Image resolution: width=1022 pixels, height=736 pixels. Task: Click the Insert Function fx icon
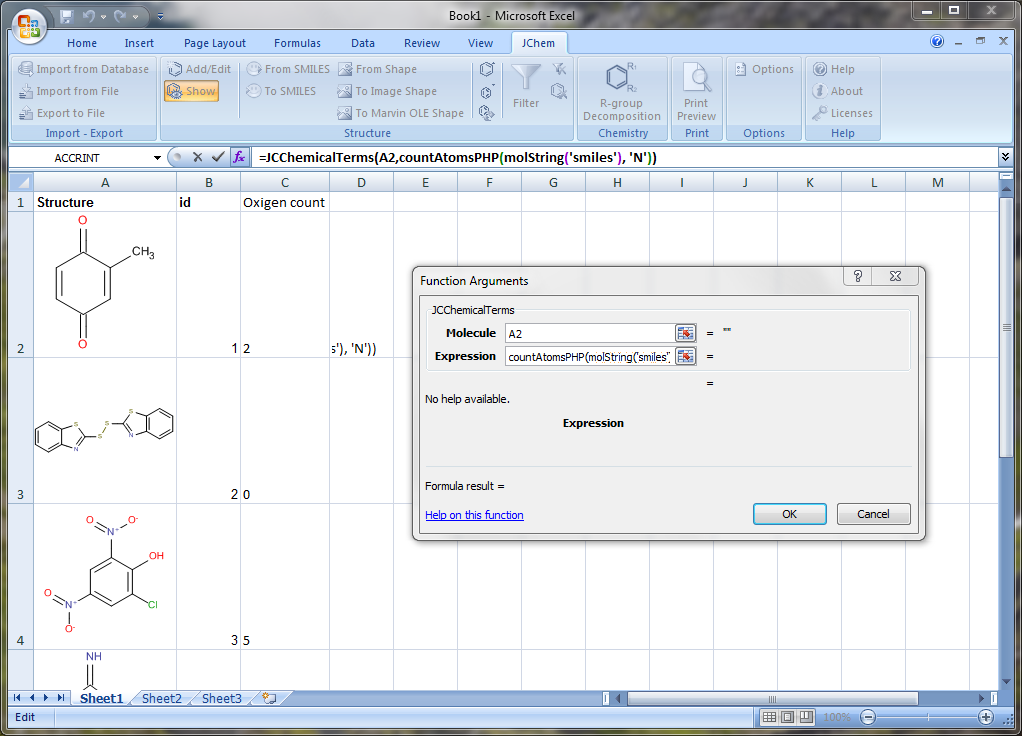(238, 157)
